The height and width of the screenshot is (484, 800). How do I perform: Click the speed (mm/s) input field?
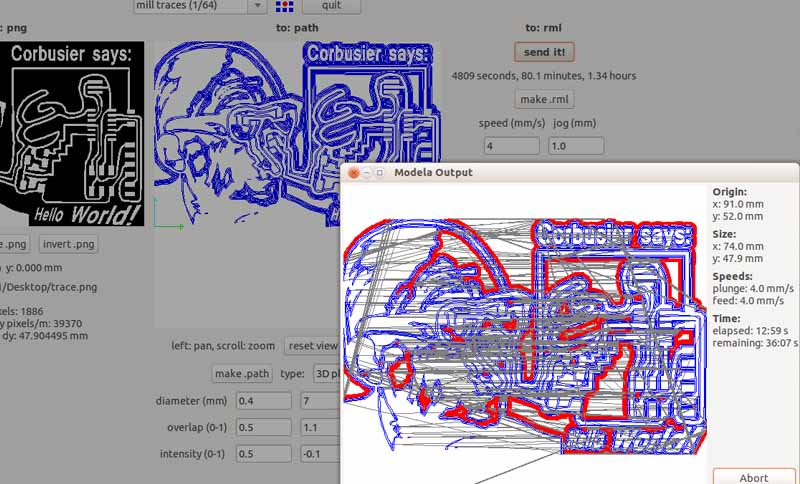(512, 146)
